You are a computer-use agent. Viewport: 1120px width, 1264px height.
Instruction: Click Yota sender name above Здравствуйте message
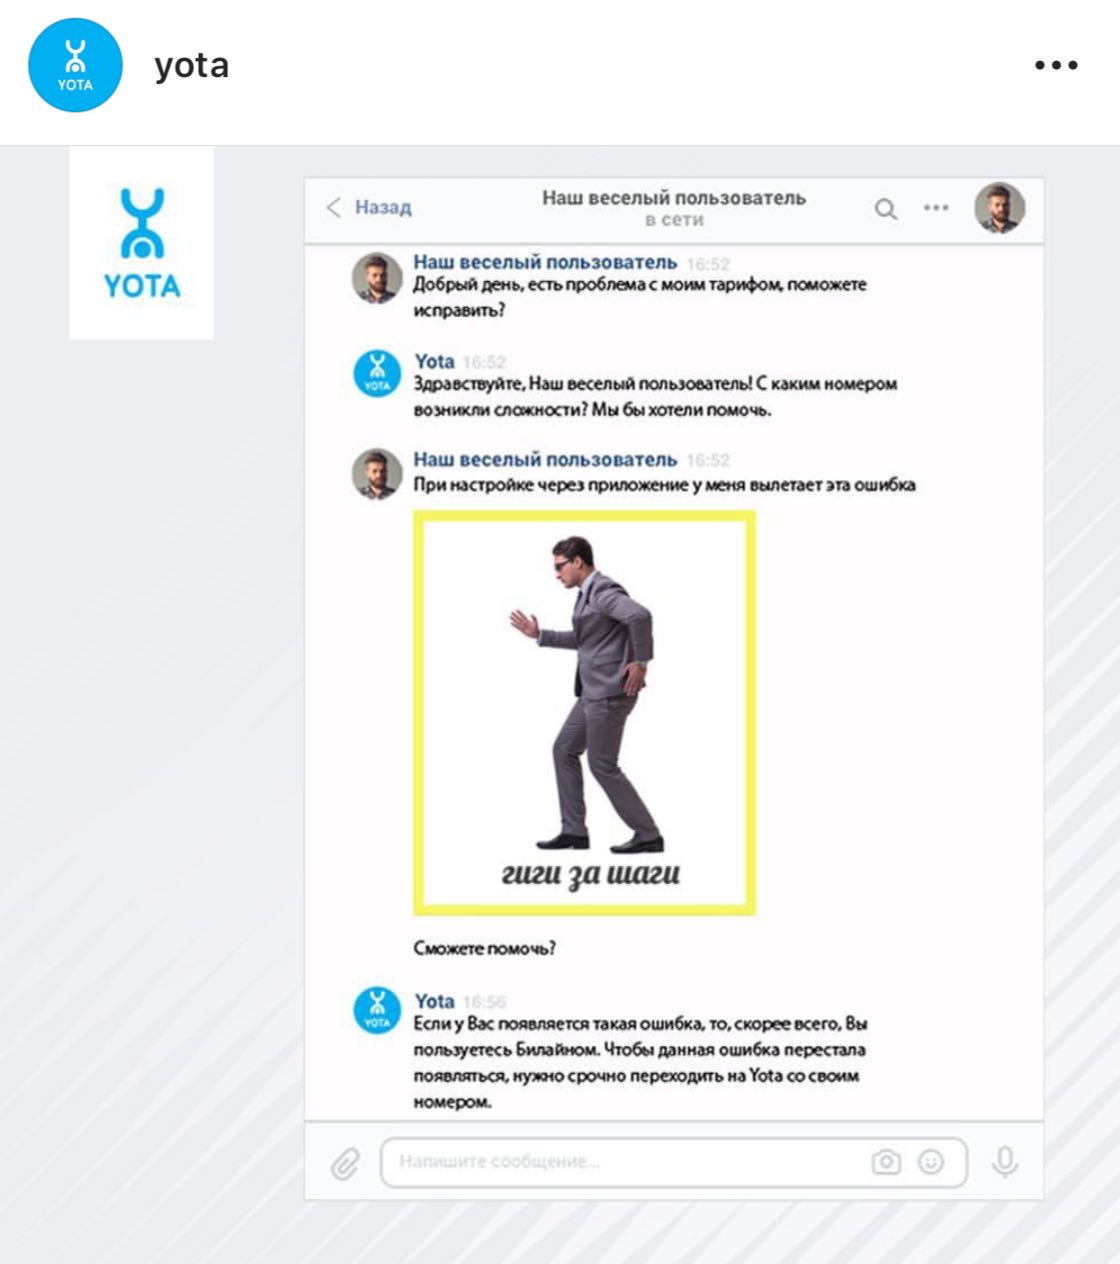(x=434, y=361)
